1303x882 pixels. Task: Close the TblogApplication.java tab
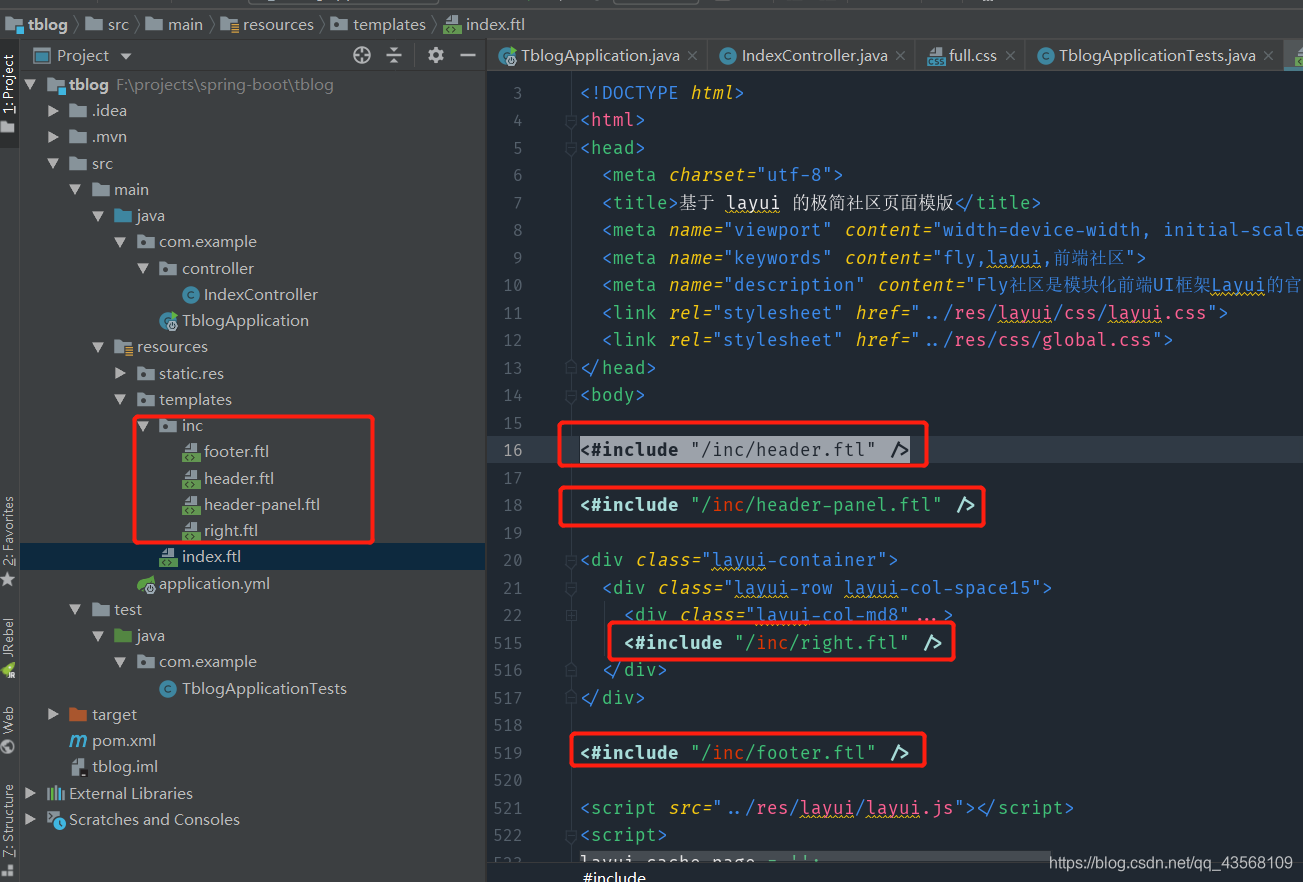click(x=693, y=56)
